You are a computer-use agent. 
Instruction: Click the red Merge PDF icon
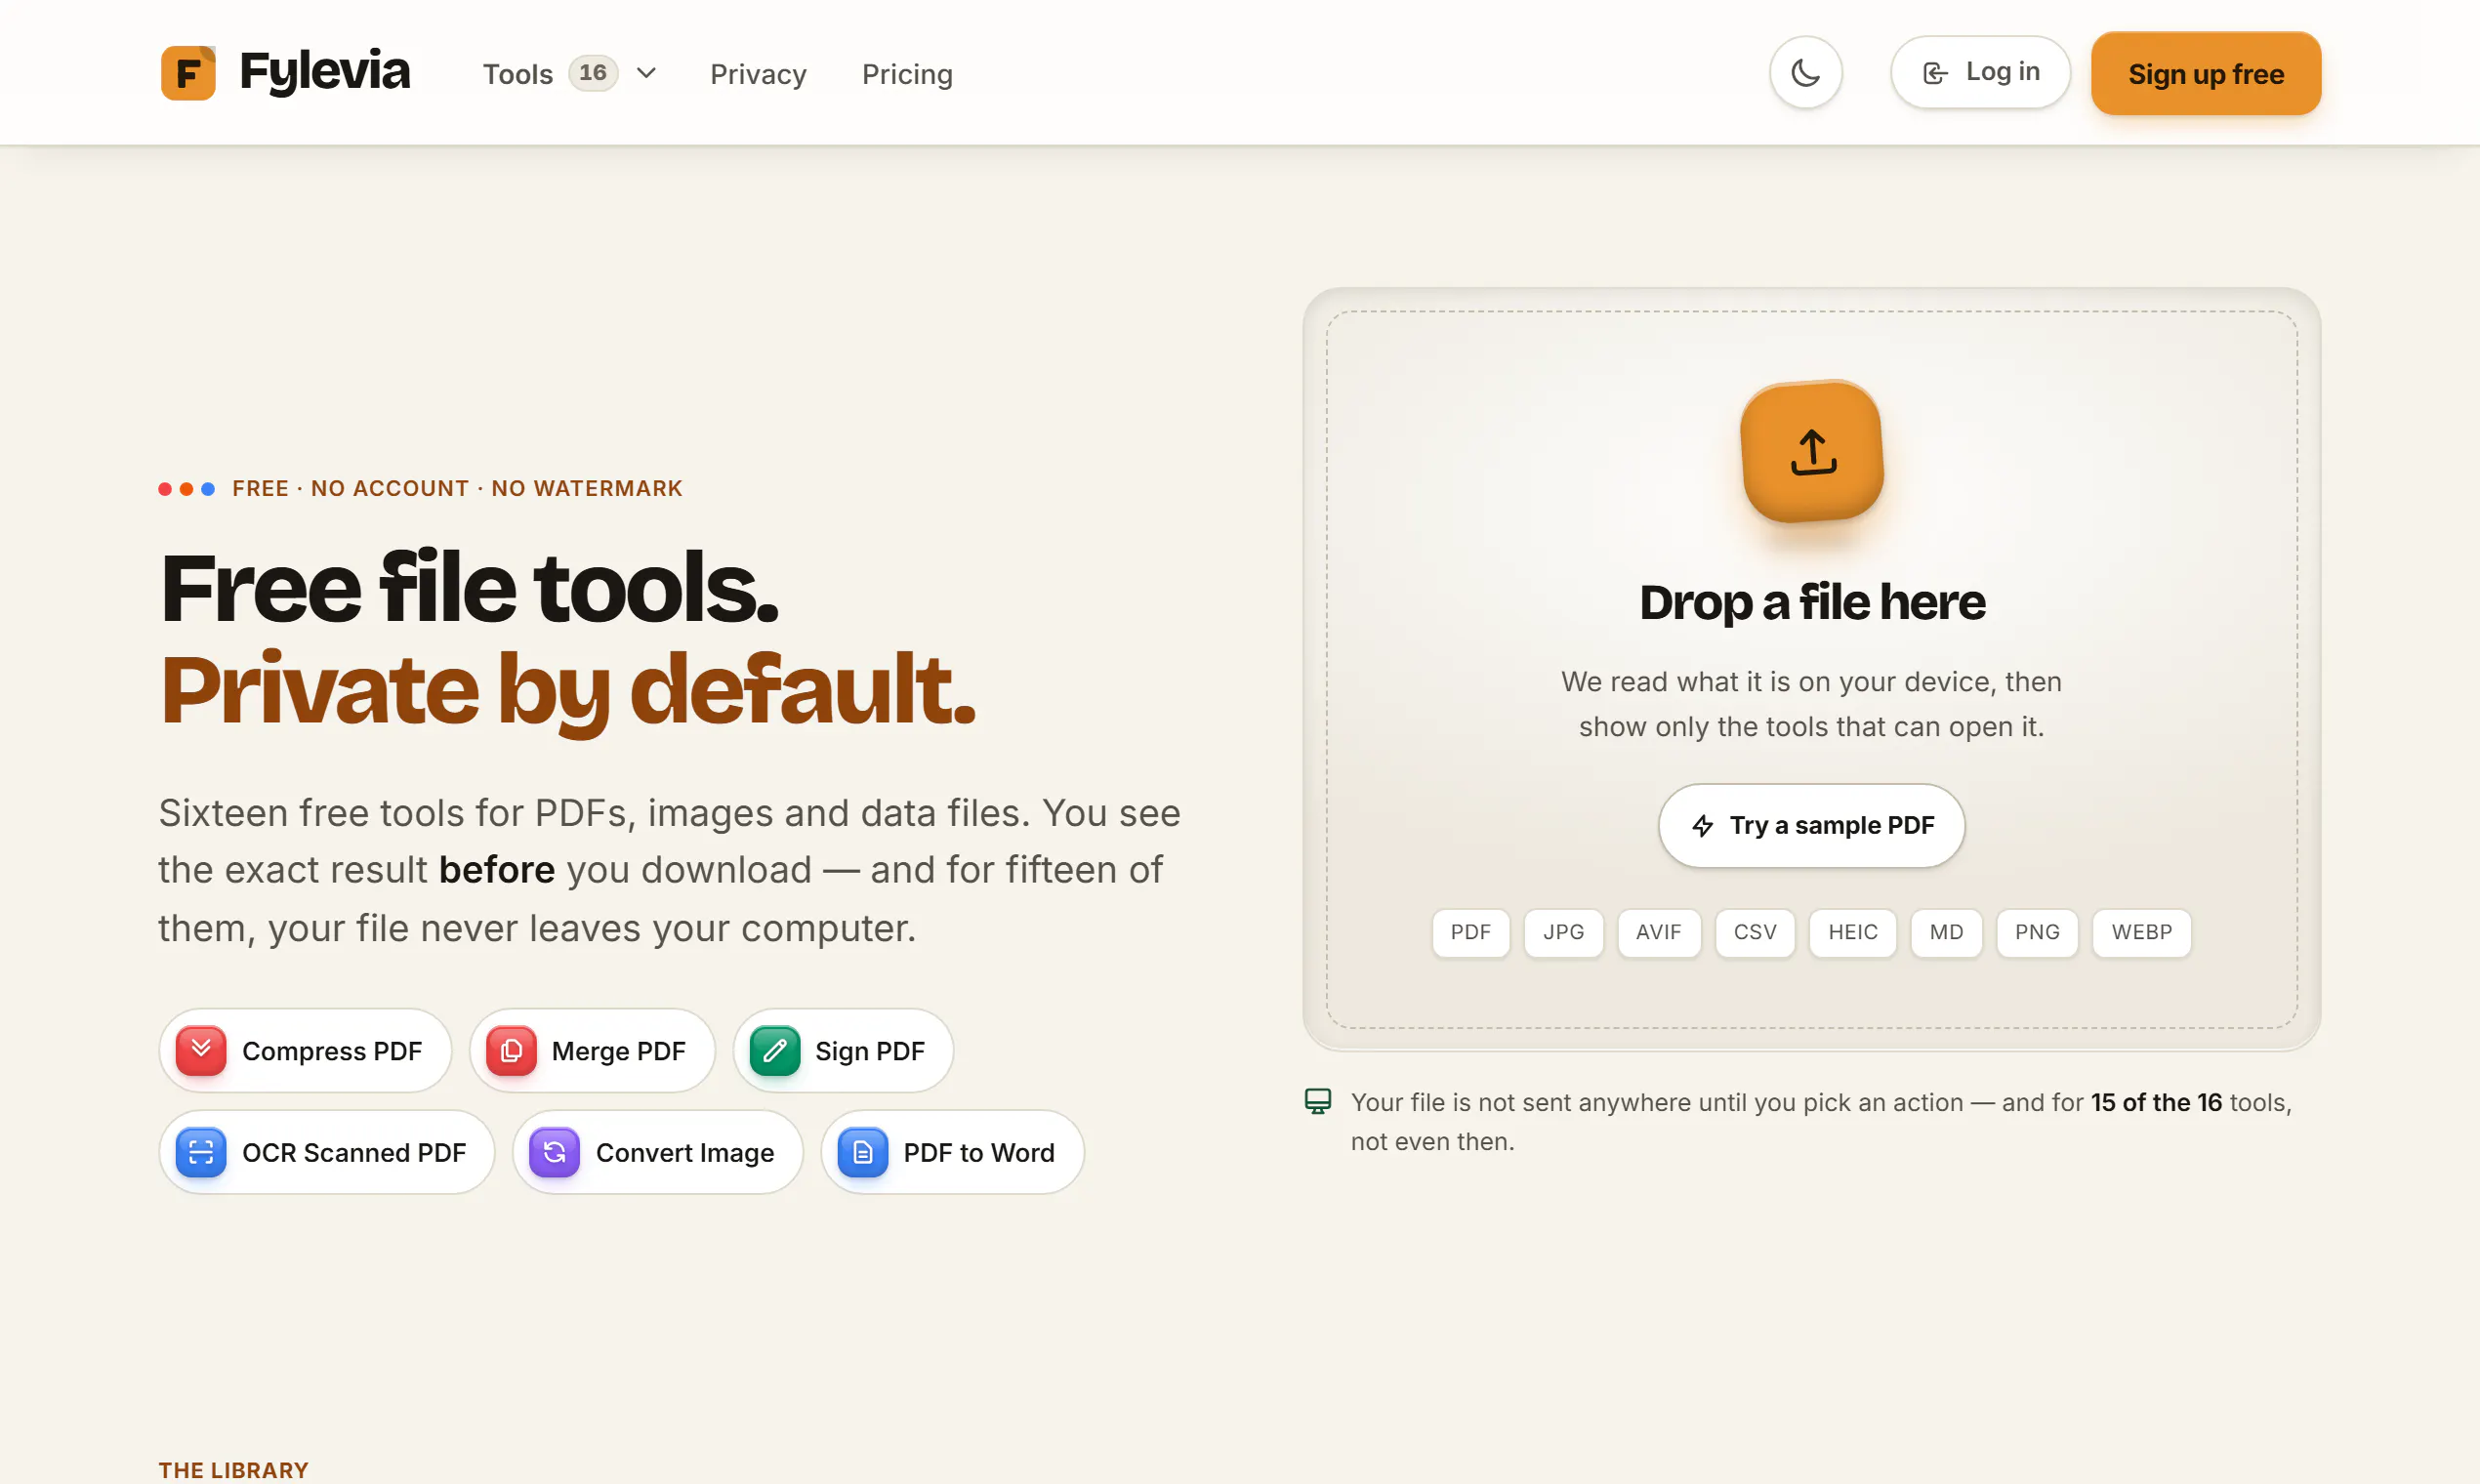tap(511, 1051)
